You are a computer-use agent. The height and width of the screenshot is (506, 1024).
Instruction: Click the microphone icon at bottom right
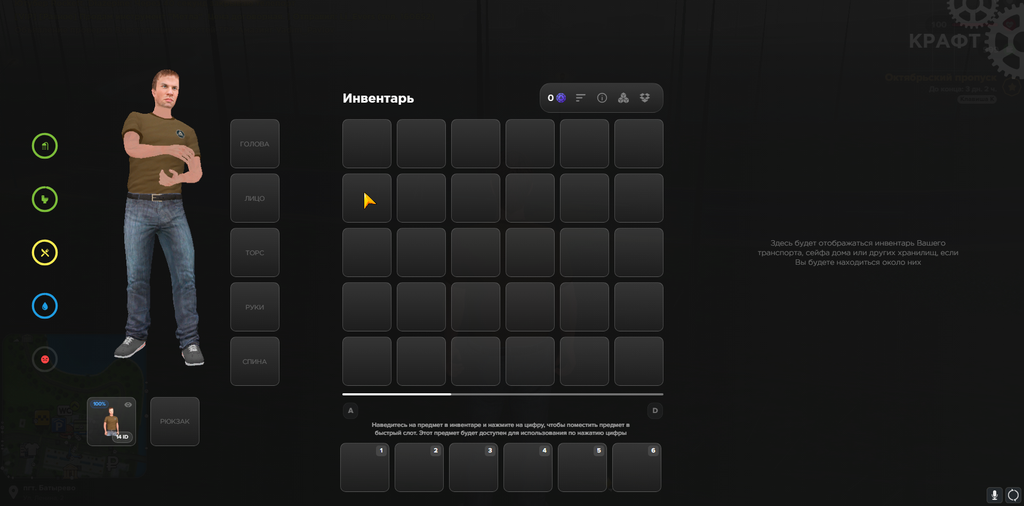(x=994, y=496)
